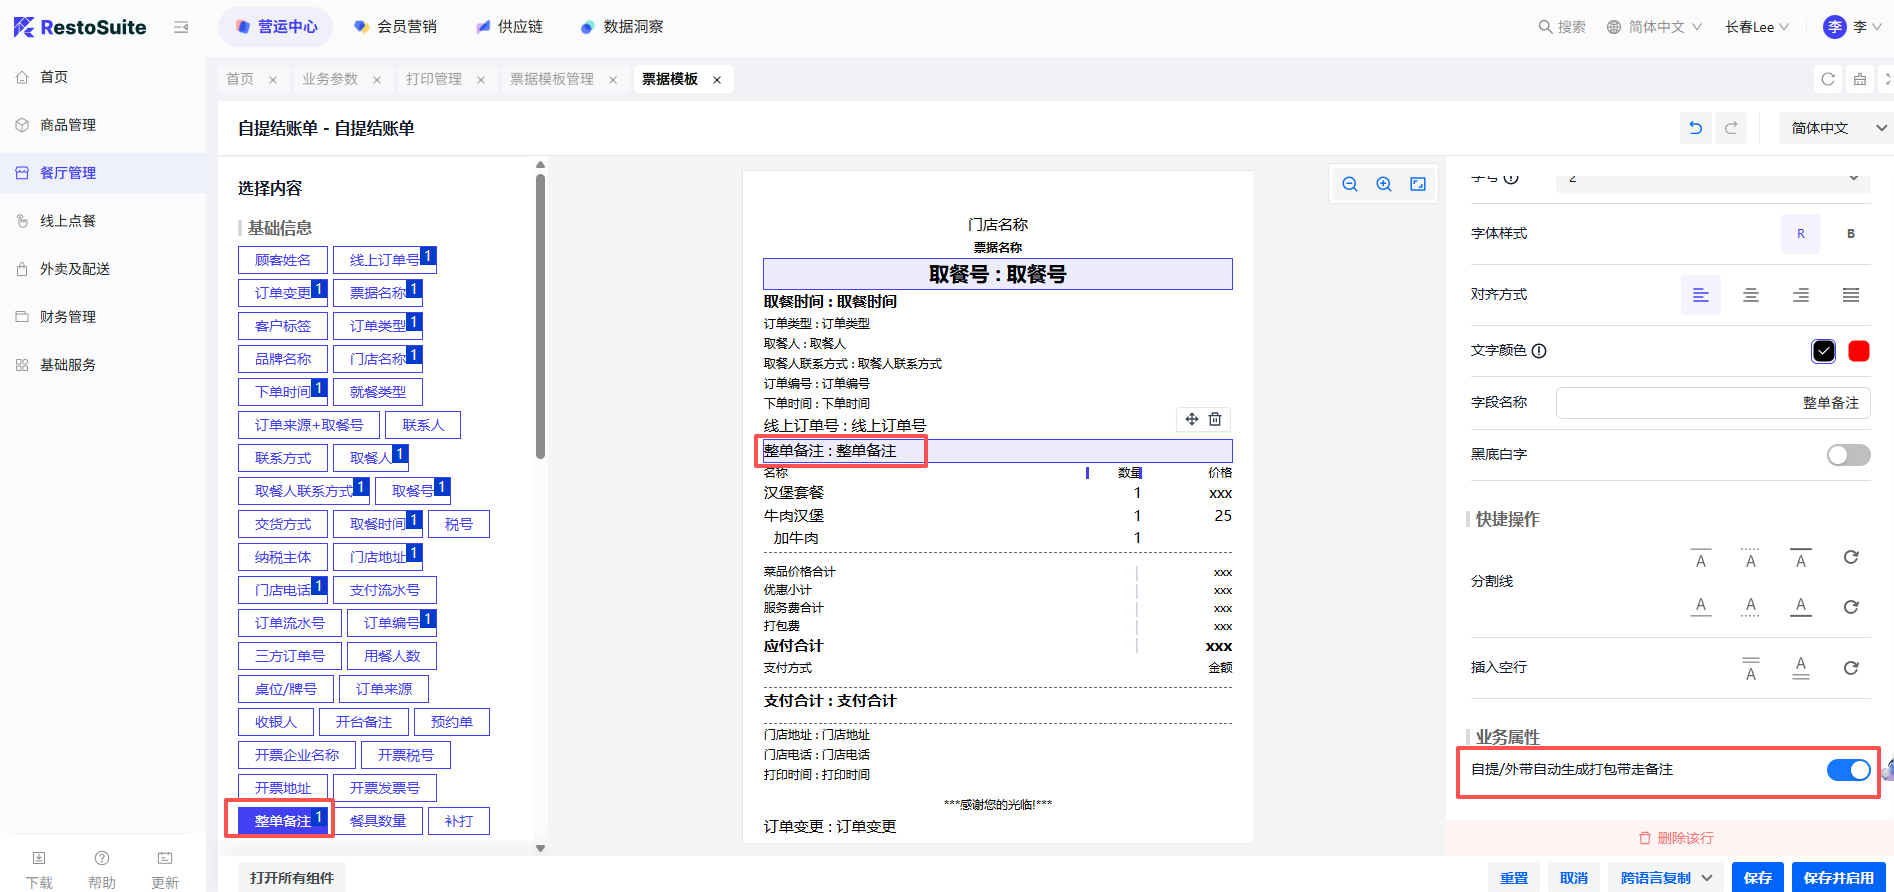This screenshot has width=1894, height=892.
Task: Click the fit-to-screen preview icon
Action: pyautogui.click(x=1418, y=184)
